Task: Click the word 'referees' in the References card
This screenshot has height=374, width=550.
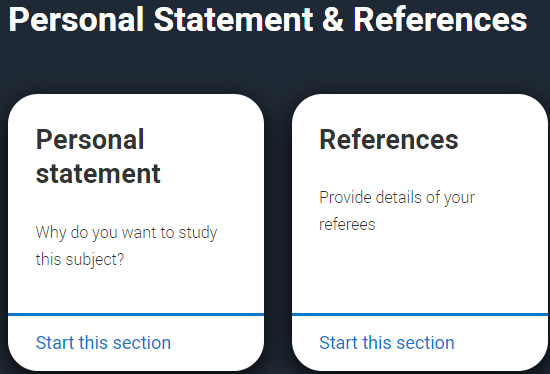Action: [347, 224]
